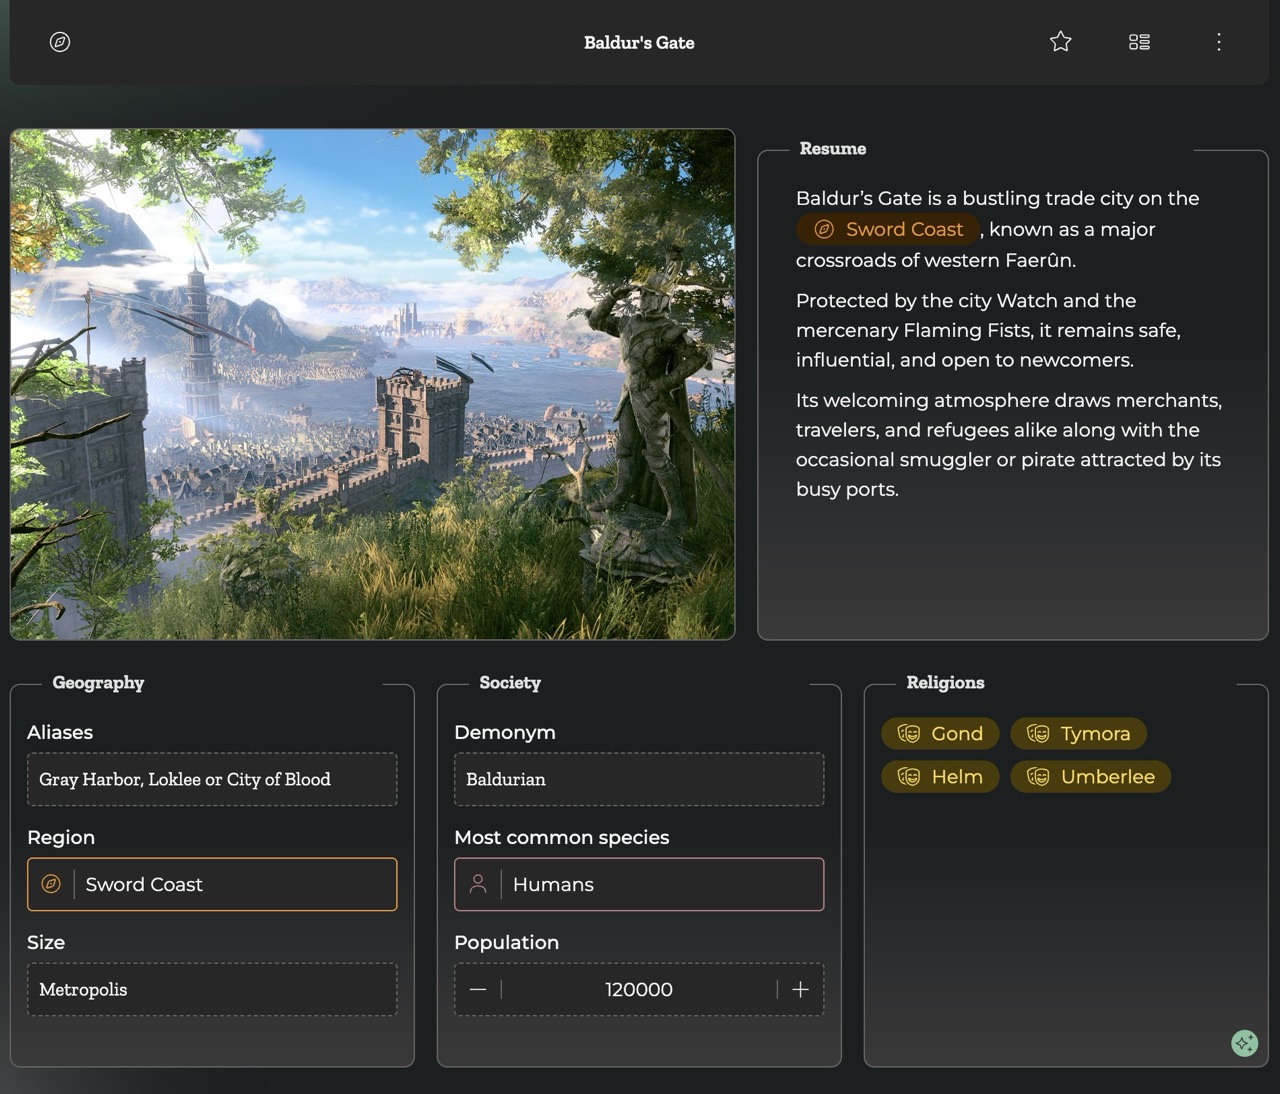Open the Helm religion tag
1280x1094 pixels.
coord(940,777)
